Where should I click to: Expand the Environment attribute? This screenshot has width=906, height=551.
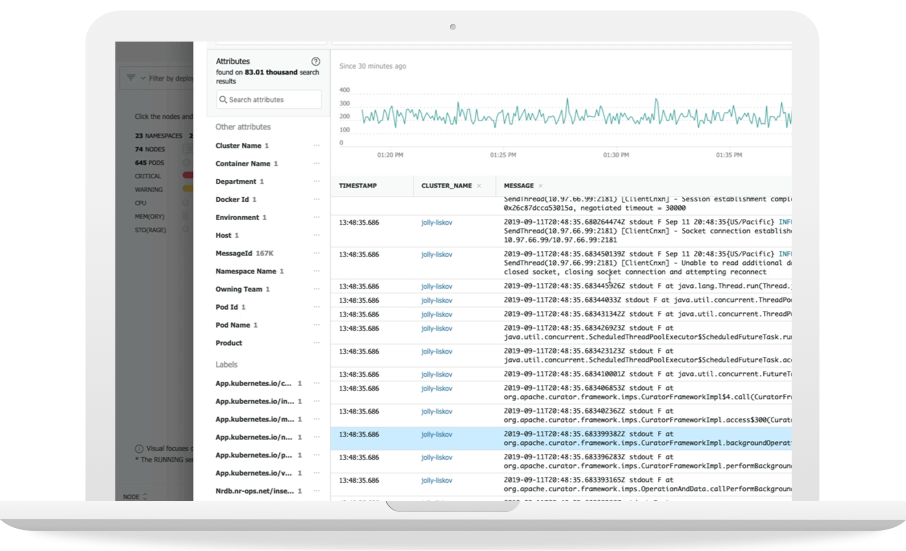click(x=238, y=218)
